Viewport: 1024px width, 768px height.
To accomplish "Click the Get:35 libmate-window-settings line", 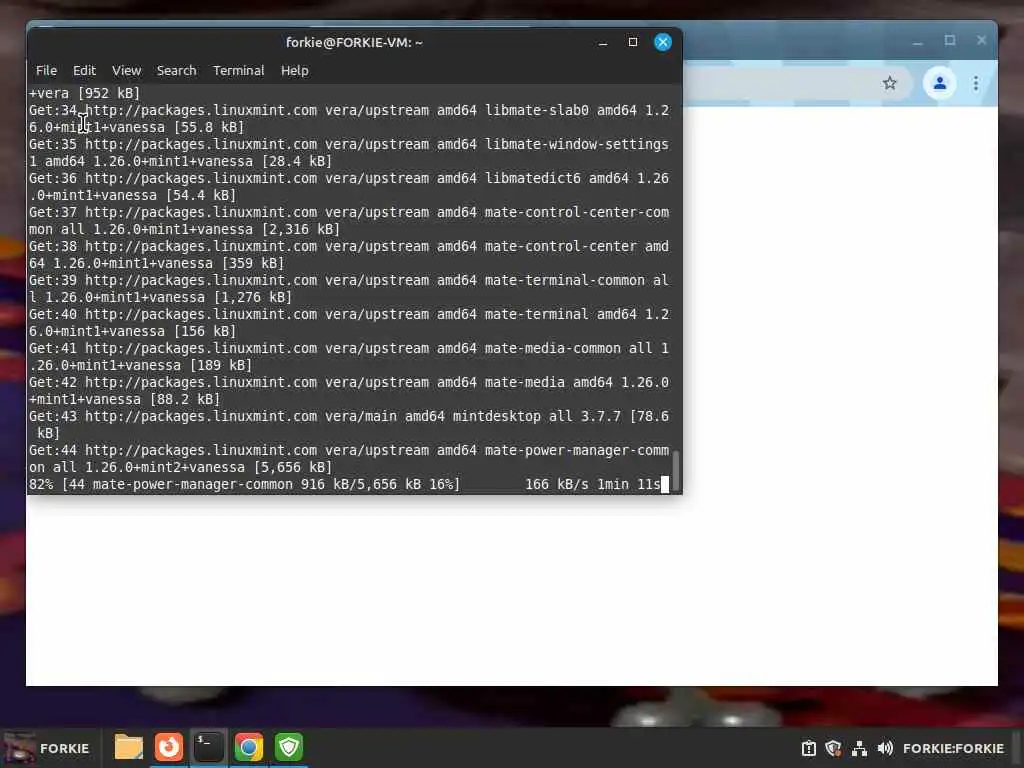I will tap(349, 153).
